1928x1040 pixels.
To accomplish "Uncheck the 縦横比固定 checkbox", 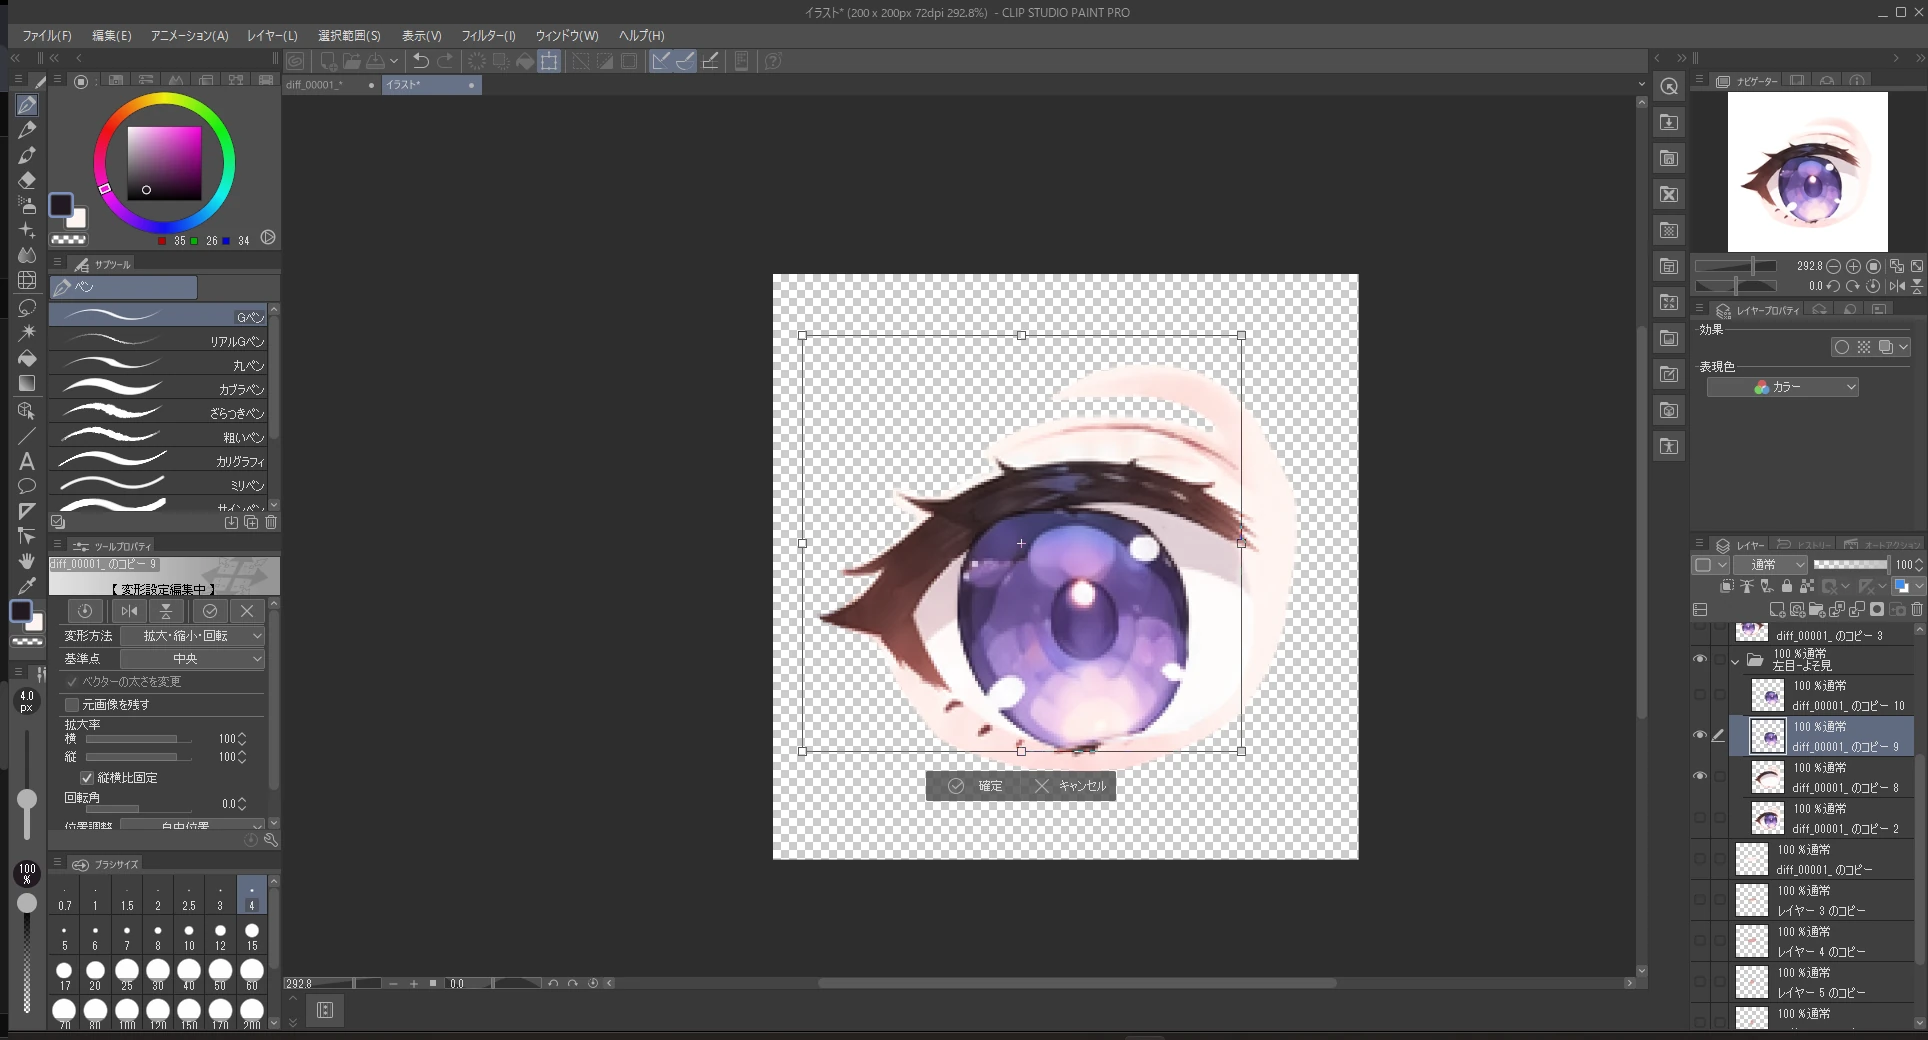I will 87,778.
